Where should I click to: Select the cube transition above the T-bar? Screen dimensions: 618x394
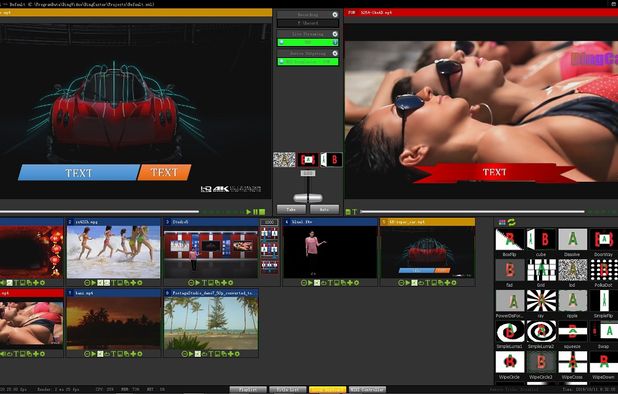(x=331, y=160)
